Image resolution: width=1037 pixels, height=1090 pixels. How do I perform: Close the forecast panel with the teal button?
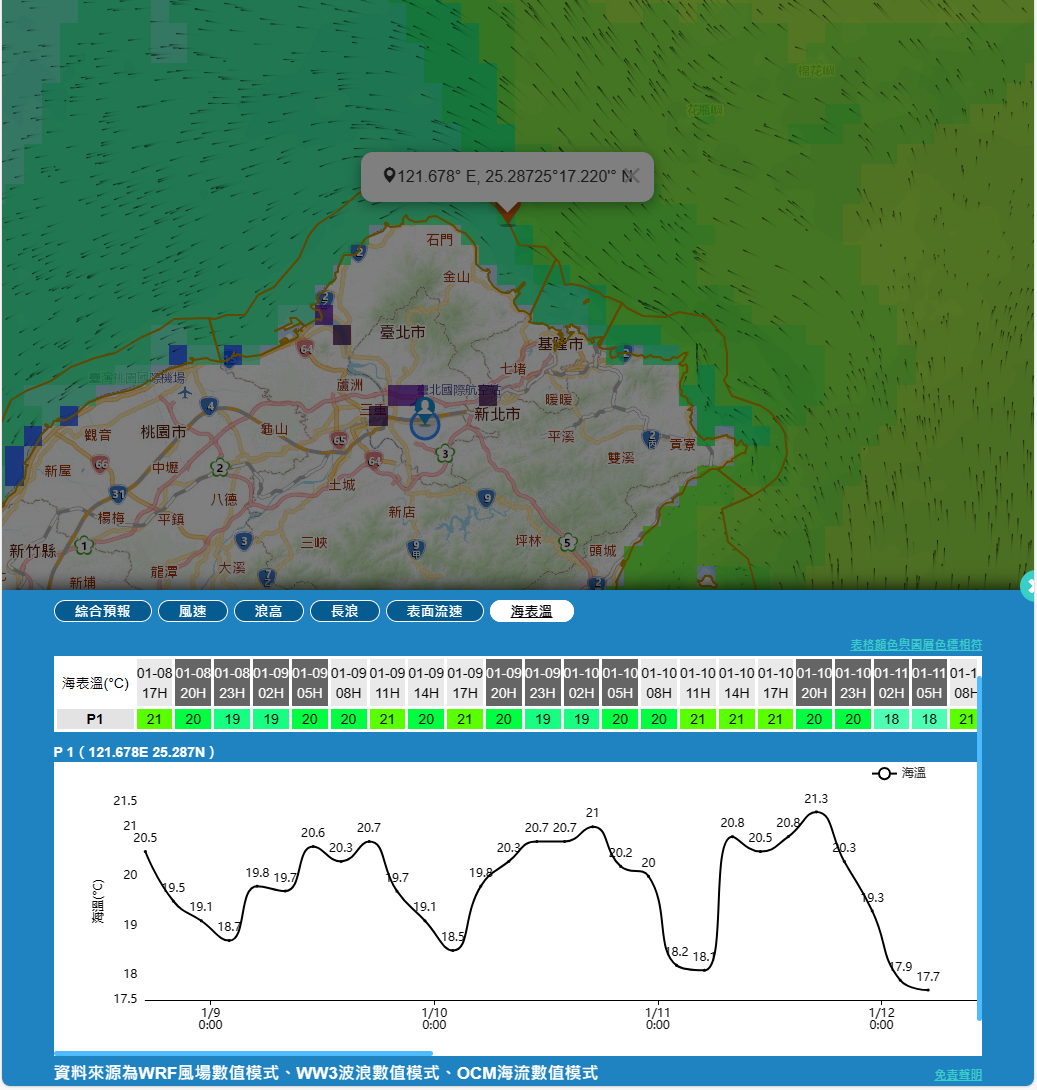click(1029, 586)
